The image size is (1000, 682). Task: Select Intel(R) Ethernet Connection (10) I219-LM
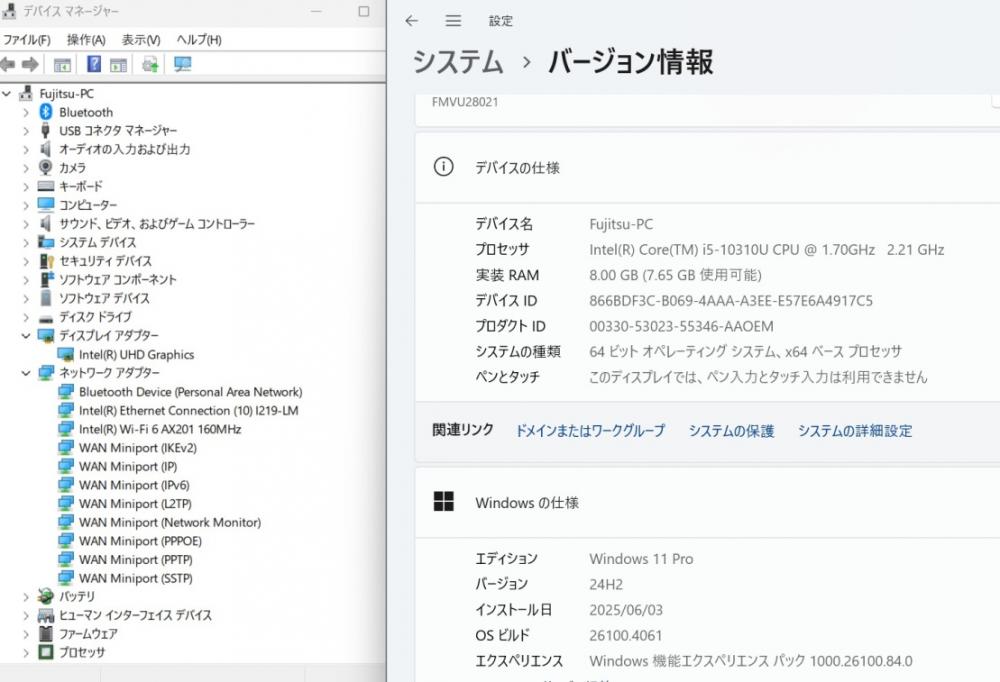tap(188, 410)
